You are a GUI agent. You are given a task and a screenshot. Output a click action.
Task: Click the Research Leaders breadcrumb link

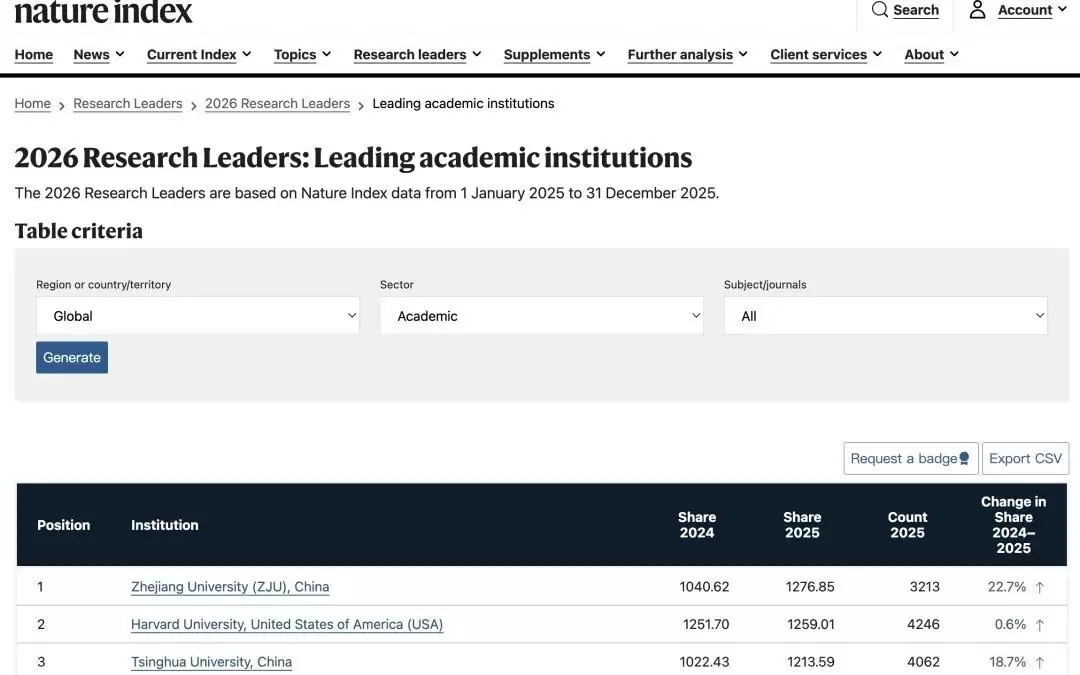tap(127, 103)
